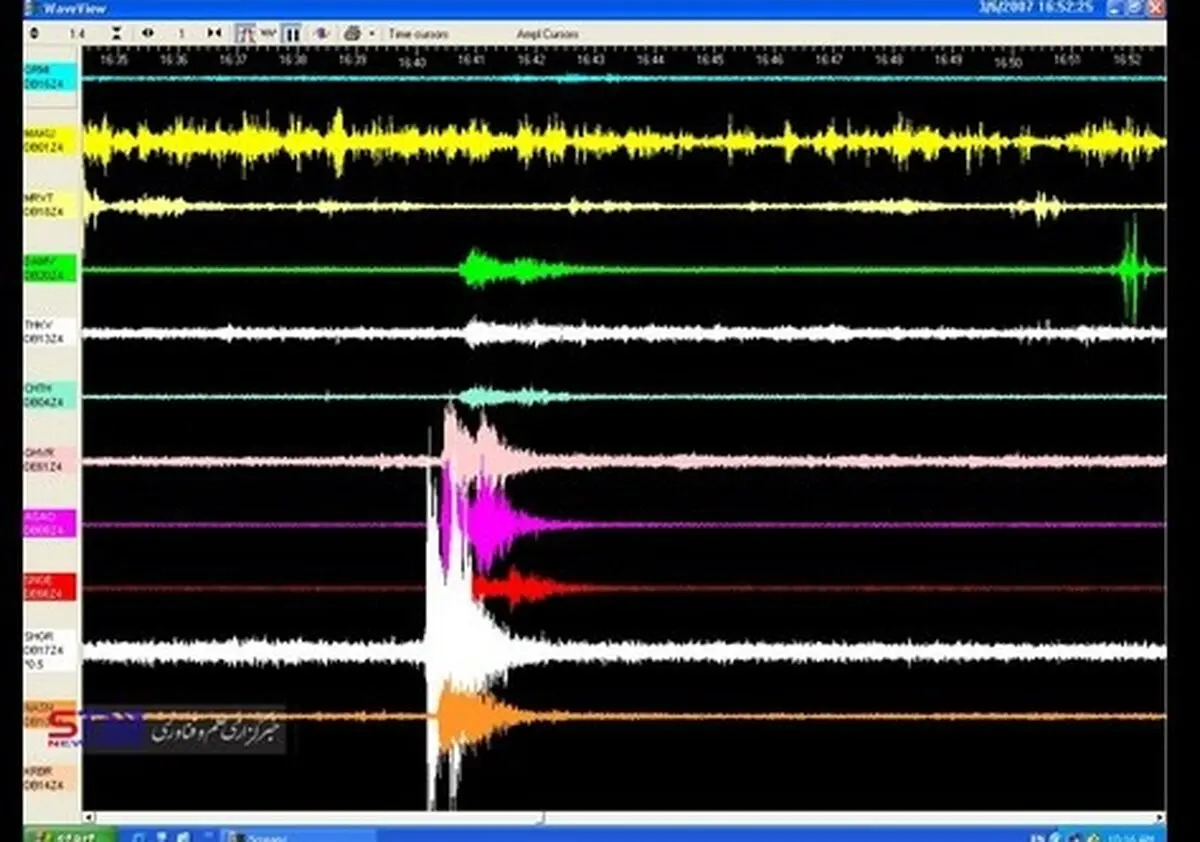Click the amplitude value 1.4 field
The height and width of the screenshot is (842, 1200).
77,33
